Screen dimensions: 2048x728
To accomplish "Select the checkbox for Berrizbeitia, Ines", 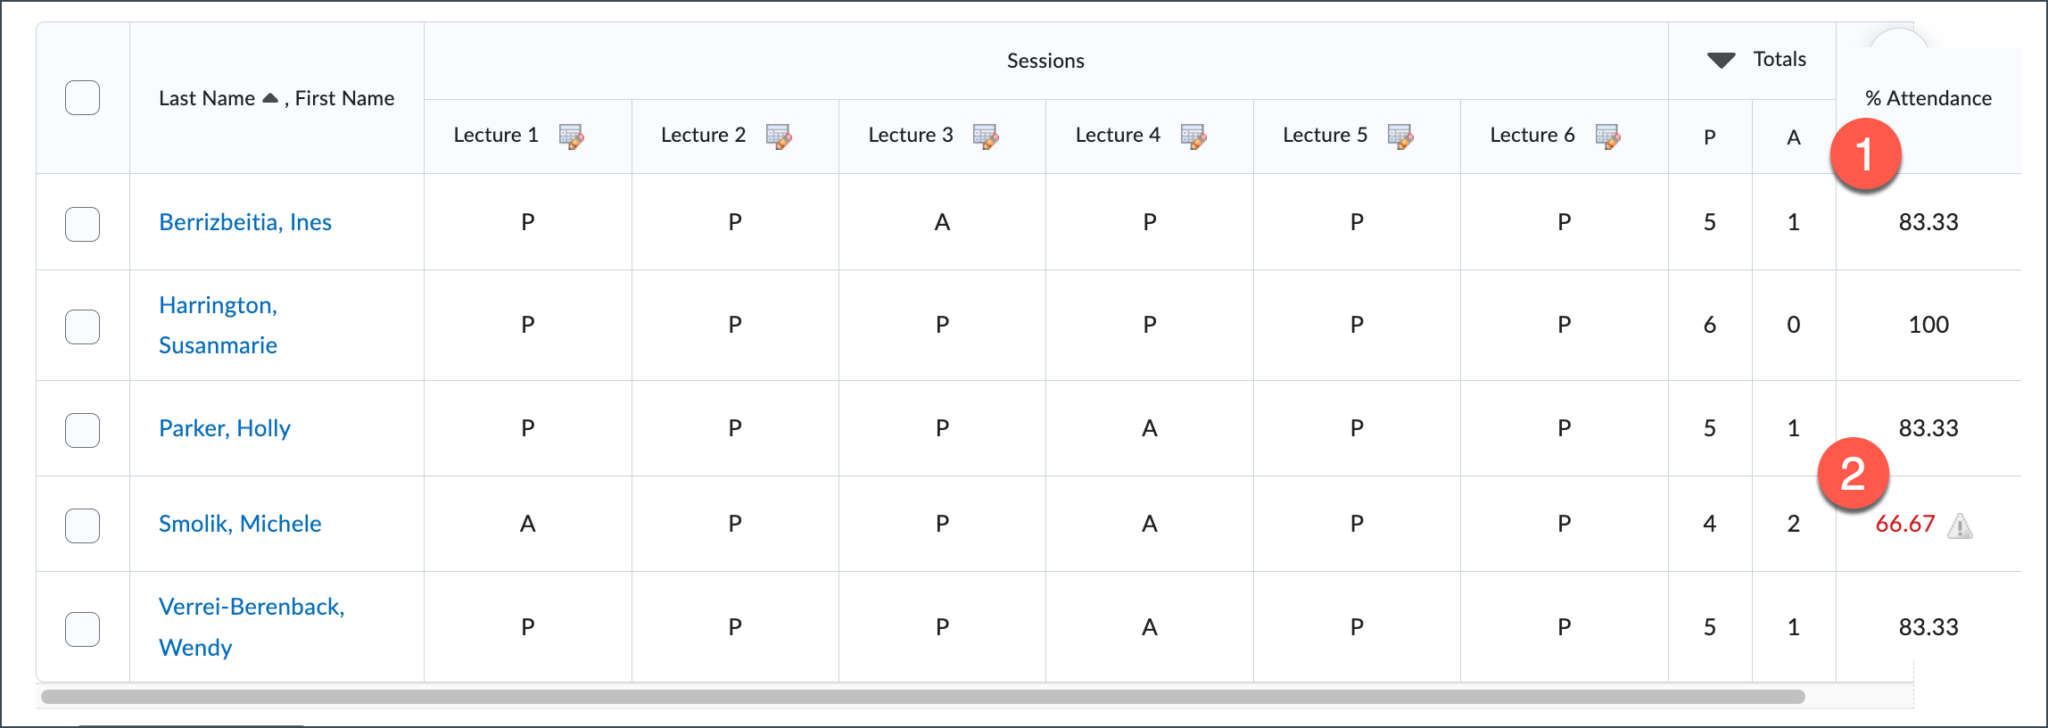I will (x=82, y=224).
